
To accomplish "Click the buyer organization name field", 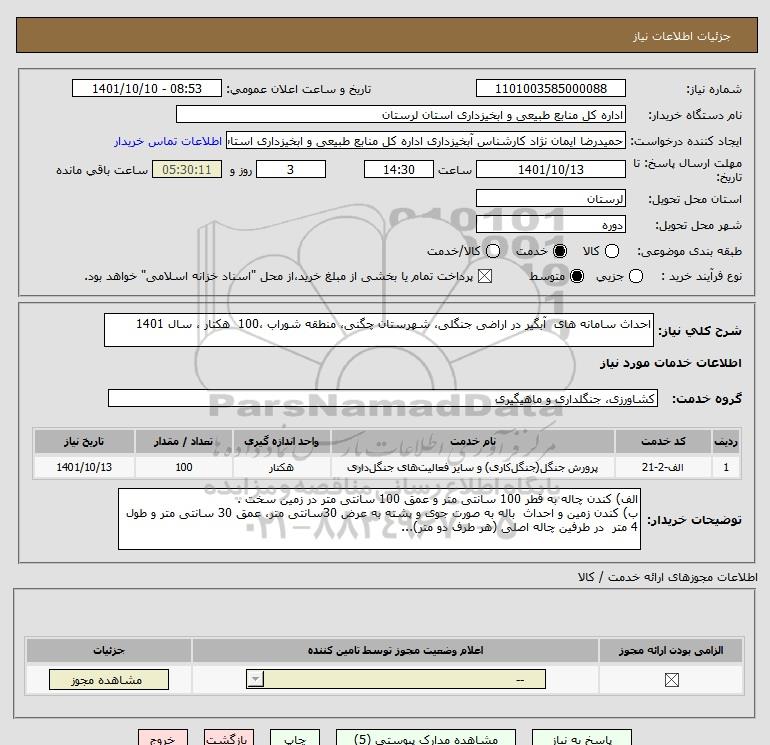I will coord(401,115).
